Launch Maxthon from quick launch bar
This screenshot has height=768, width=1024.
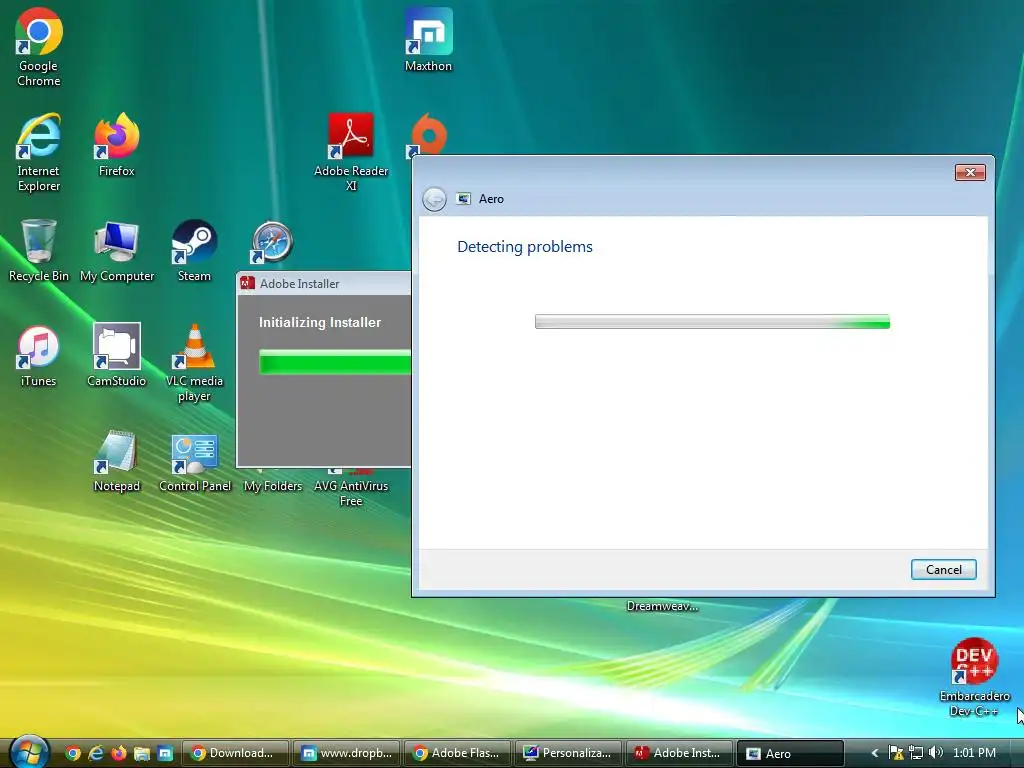[x=165, y=753]
